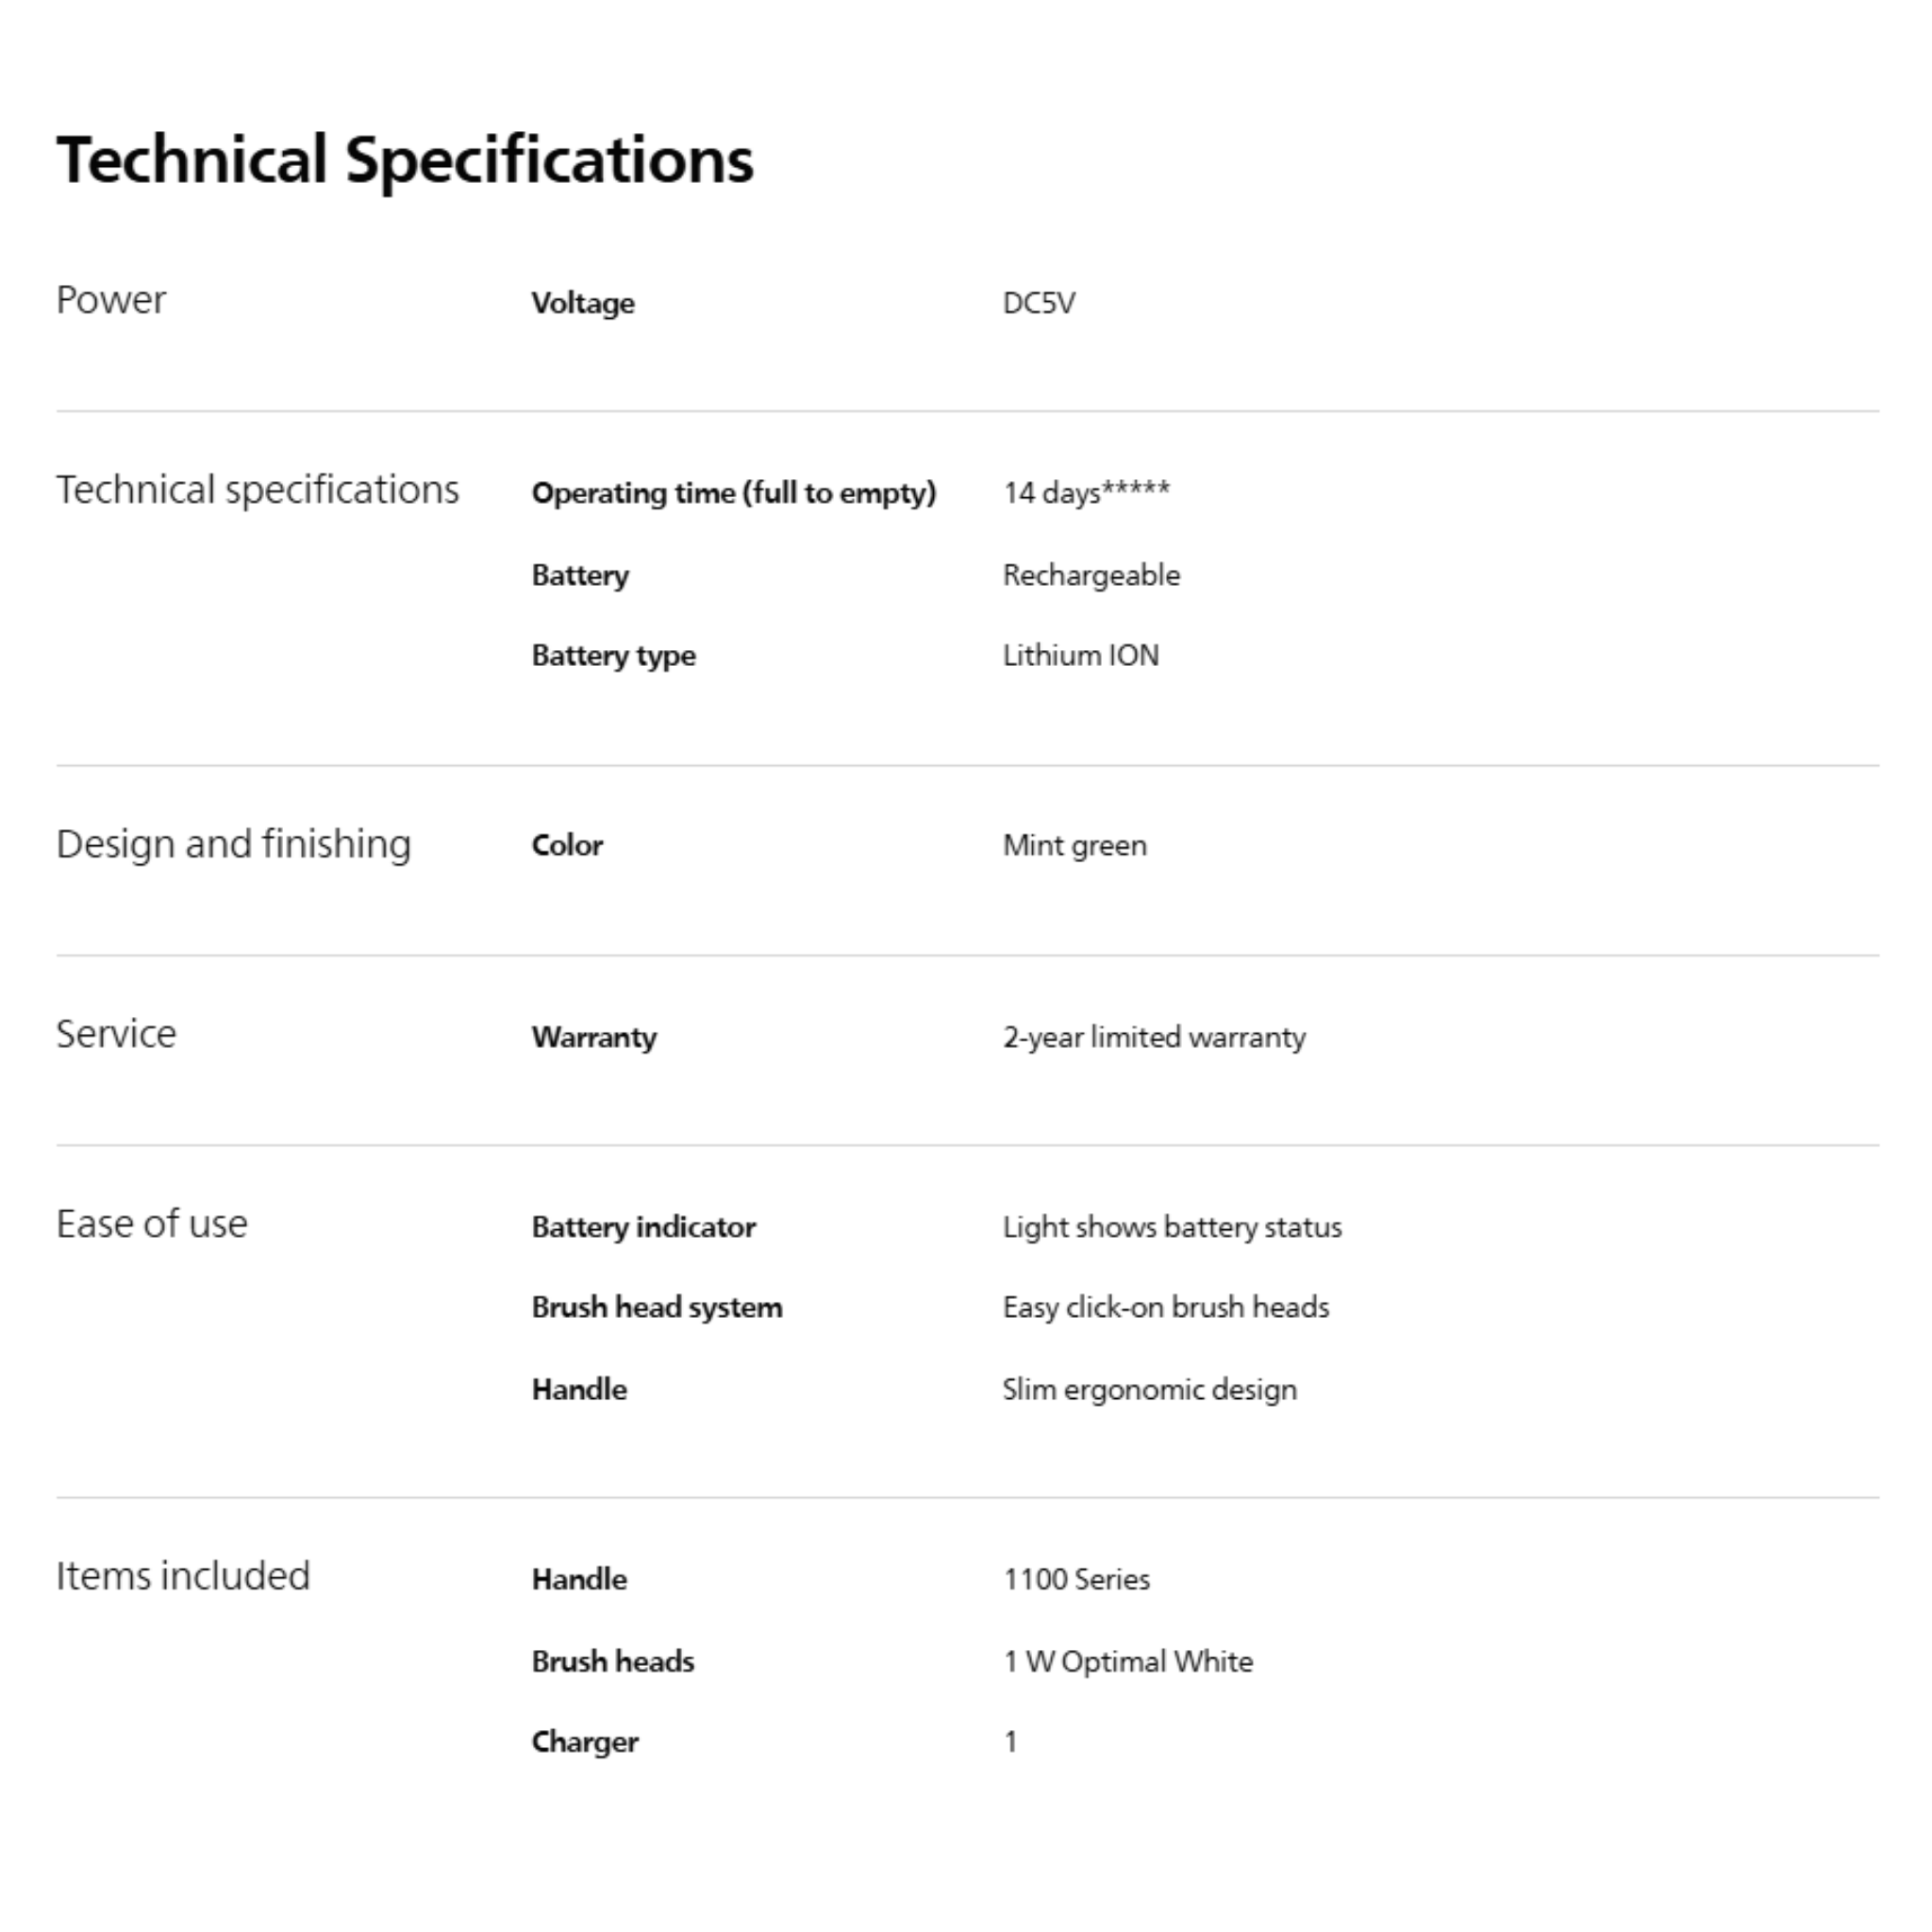Viewport: 1932px width, 1932px height.
Task: Select the Items included section label
Action: 183,1576
